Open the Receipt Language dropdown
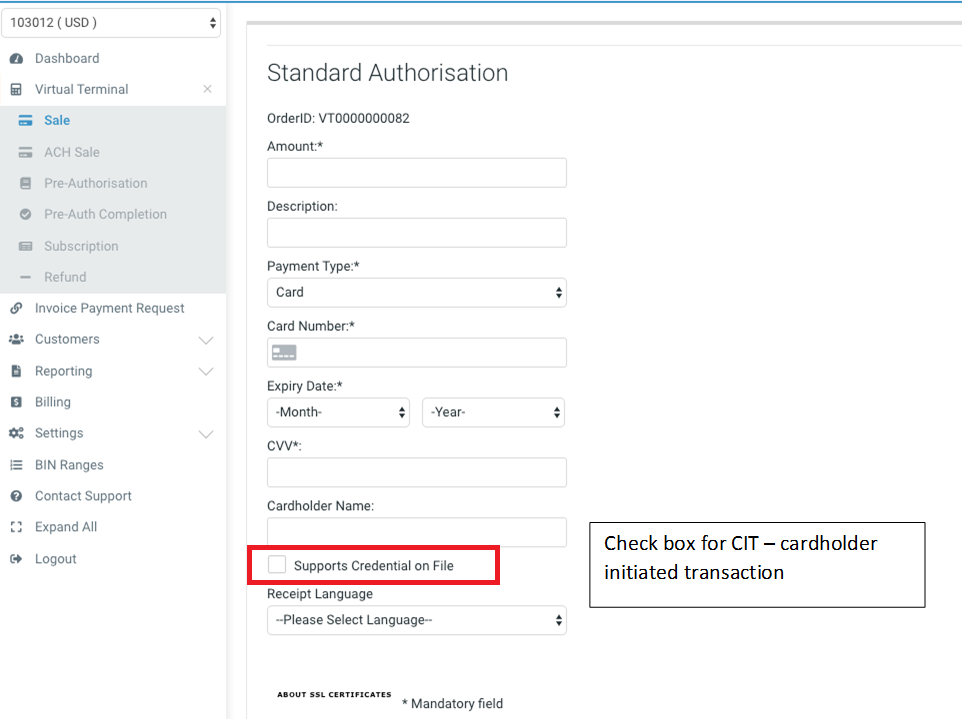 click(416, 620)
